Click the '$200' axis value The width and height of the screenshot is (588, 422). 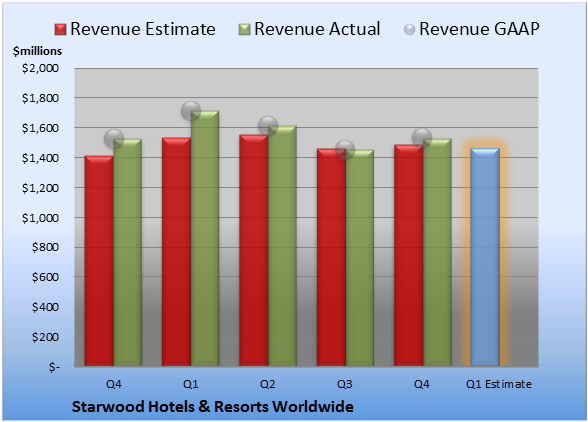[x=45, y=337]
